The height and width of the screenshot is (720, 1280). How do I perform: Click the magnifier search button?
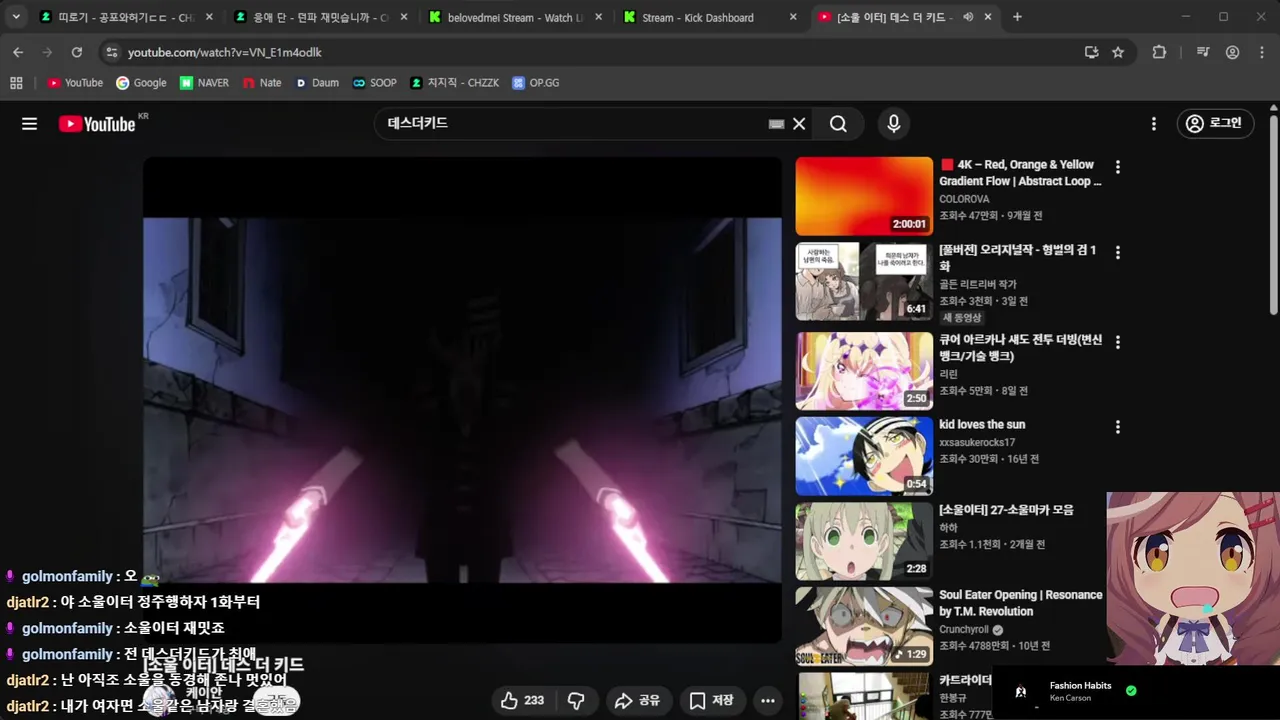(838, 124)
